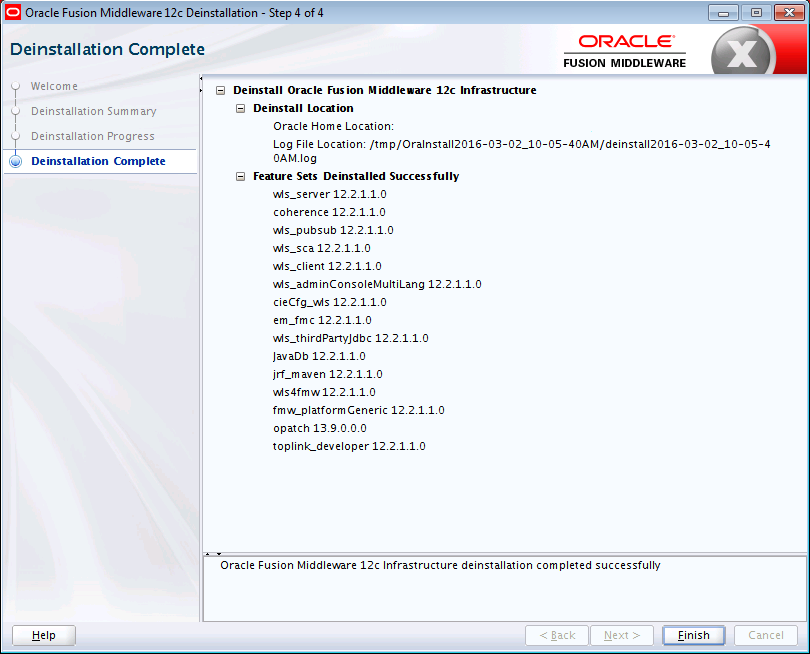Maximize the deinstallation window
This screenshot has width=810, height=654.
pos(756,13)
